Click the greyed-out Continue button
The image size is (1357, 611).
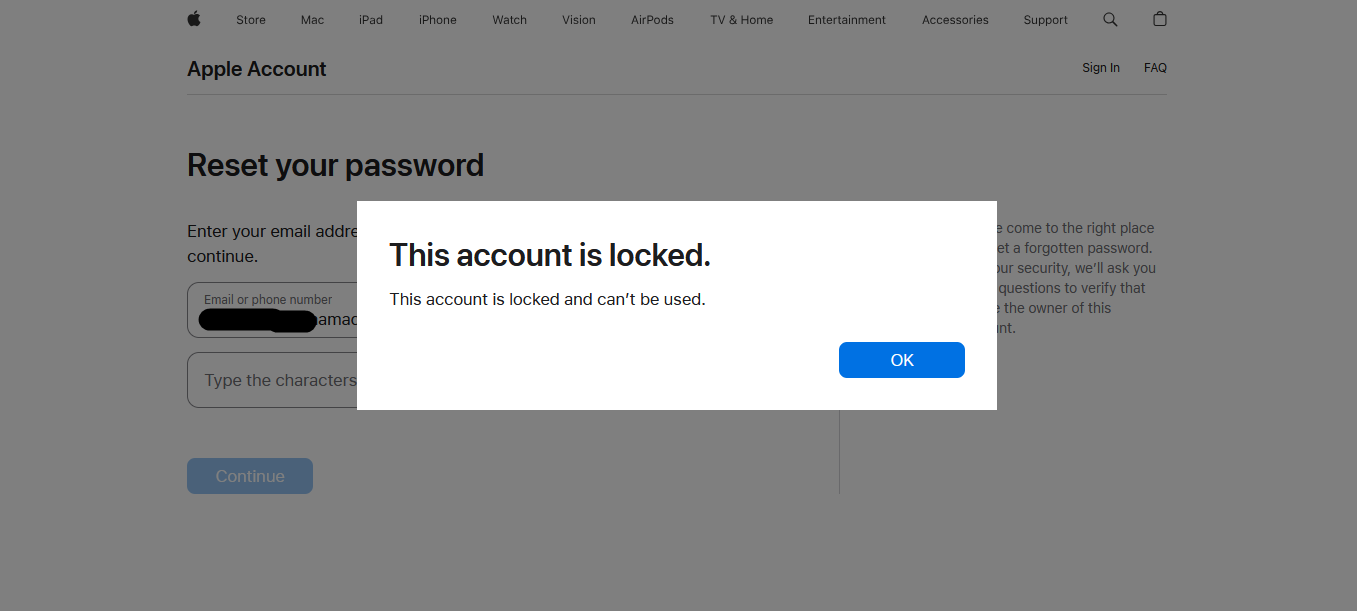click(250, 476)
